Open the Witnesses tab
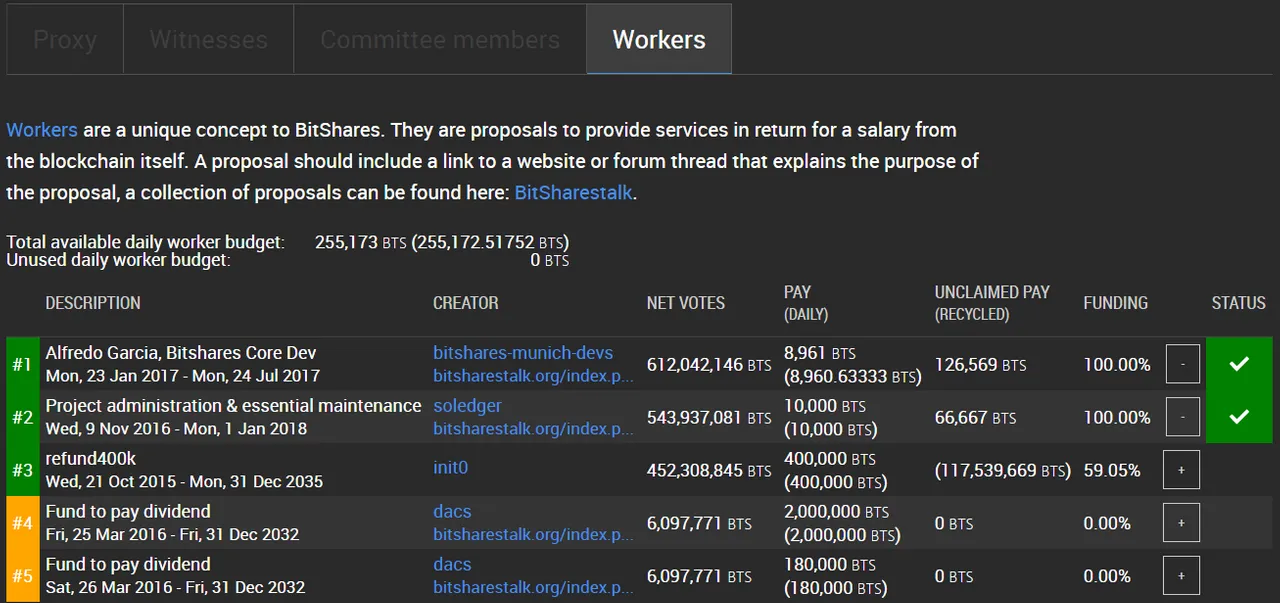The image size is (1280, 603). pos(208,40)
